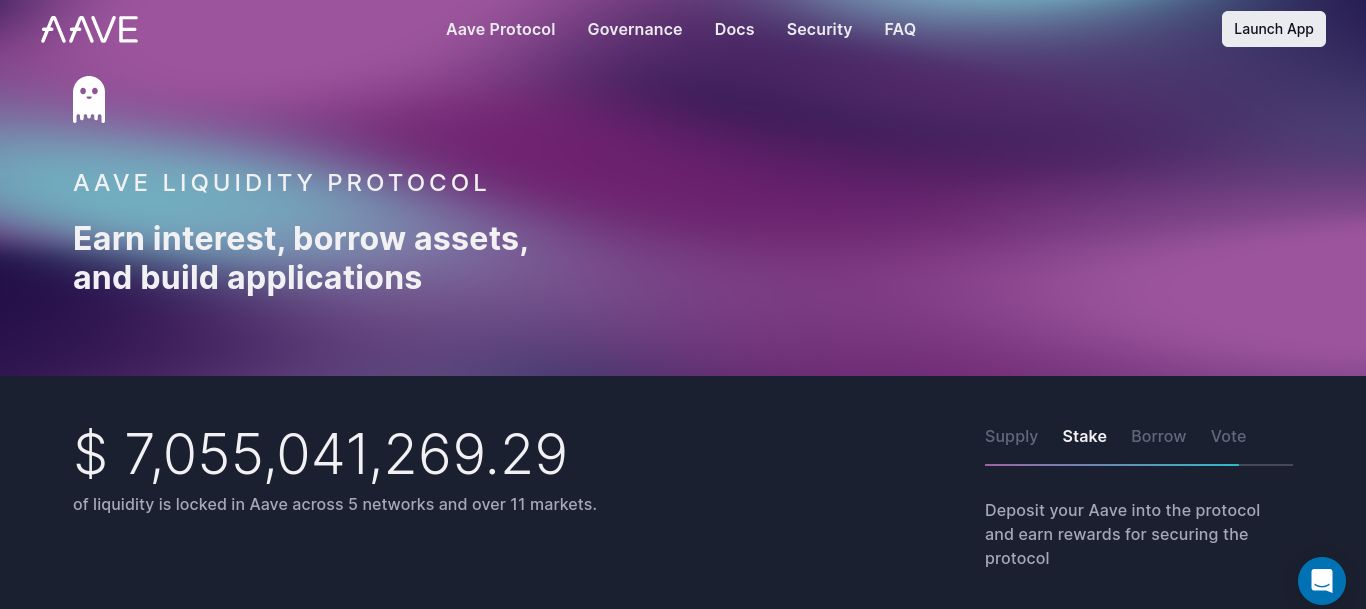1366x609 pixels.
Task: Select the Stake tab
Action: pyautogui.click(x=1084, y=436)
